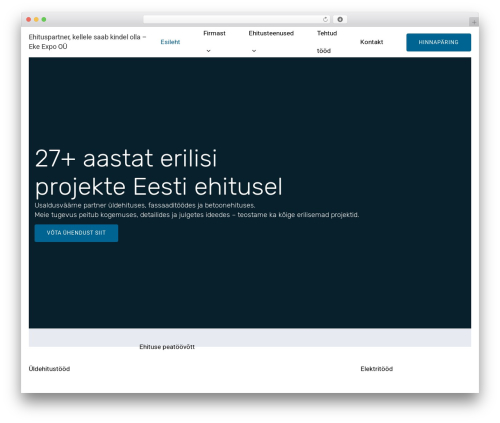Open the Ehituse peatöövõtt link
The height and width of the screenshot is (423, 500).
coord(167,347)
